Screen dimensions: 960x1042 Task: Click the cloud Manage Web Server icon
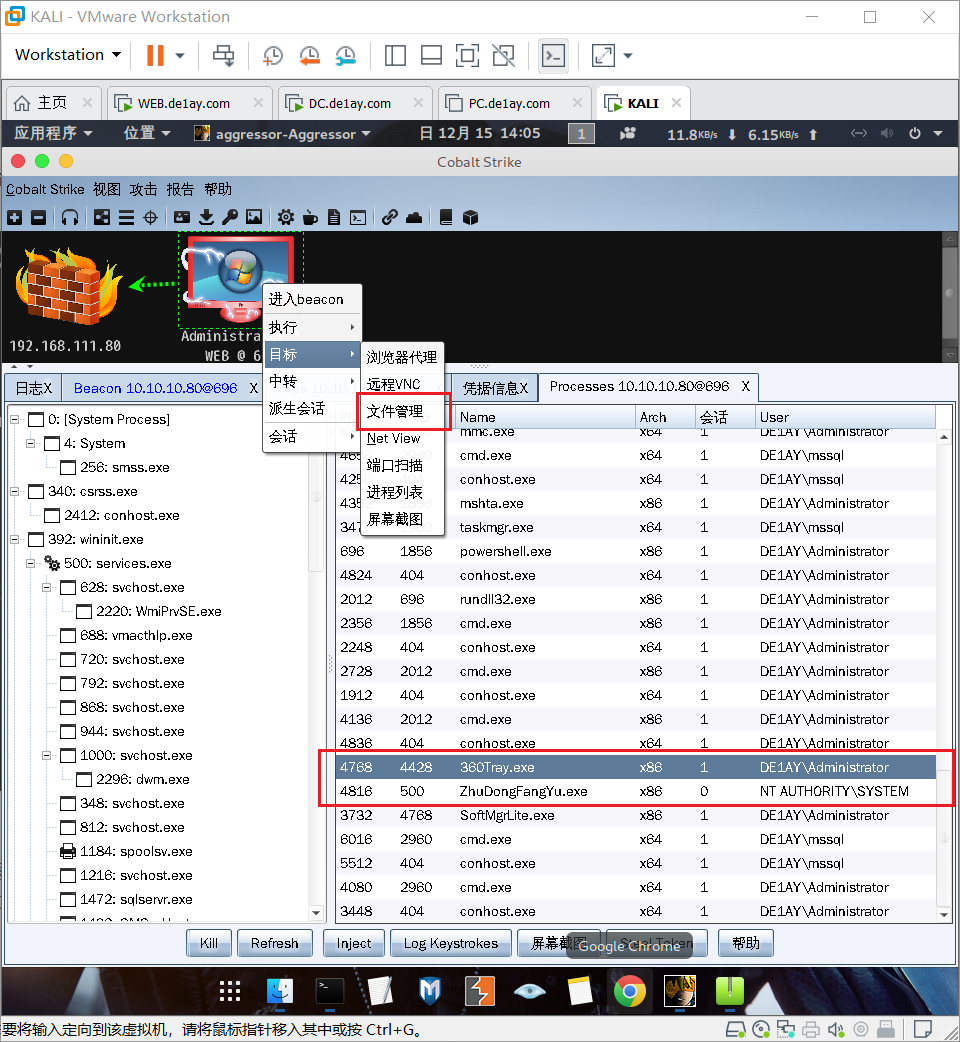coord(414,217)
